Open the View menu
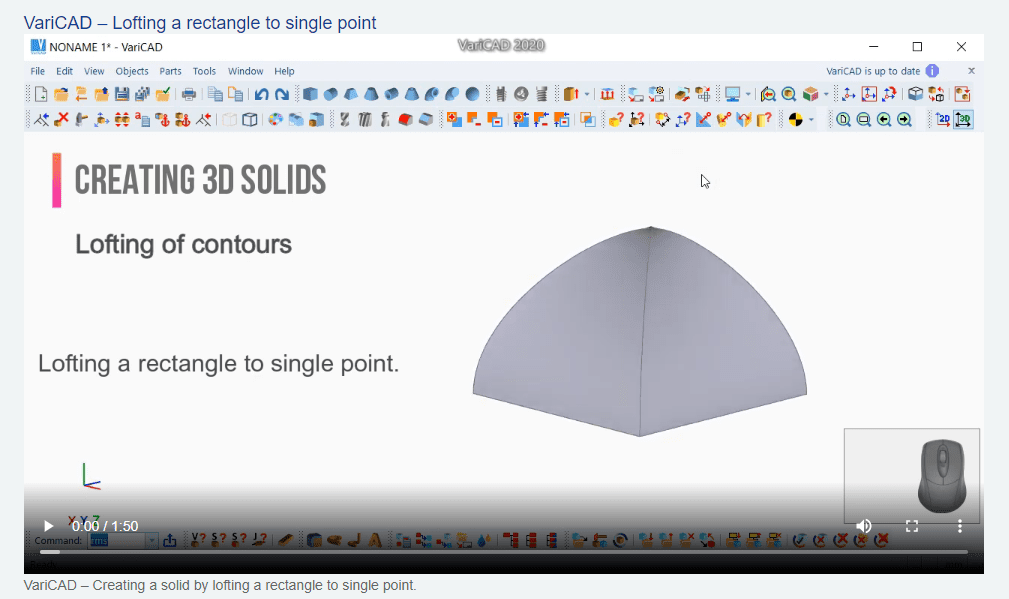 (x=94, y=71)
